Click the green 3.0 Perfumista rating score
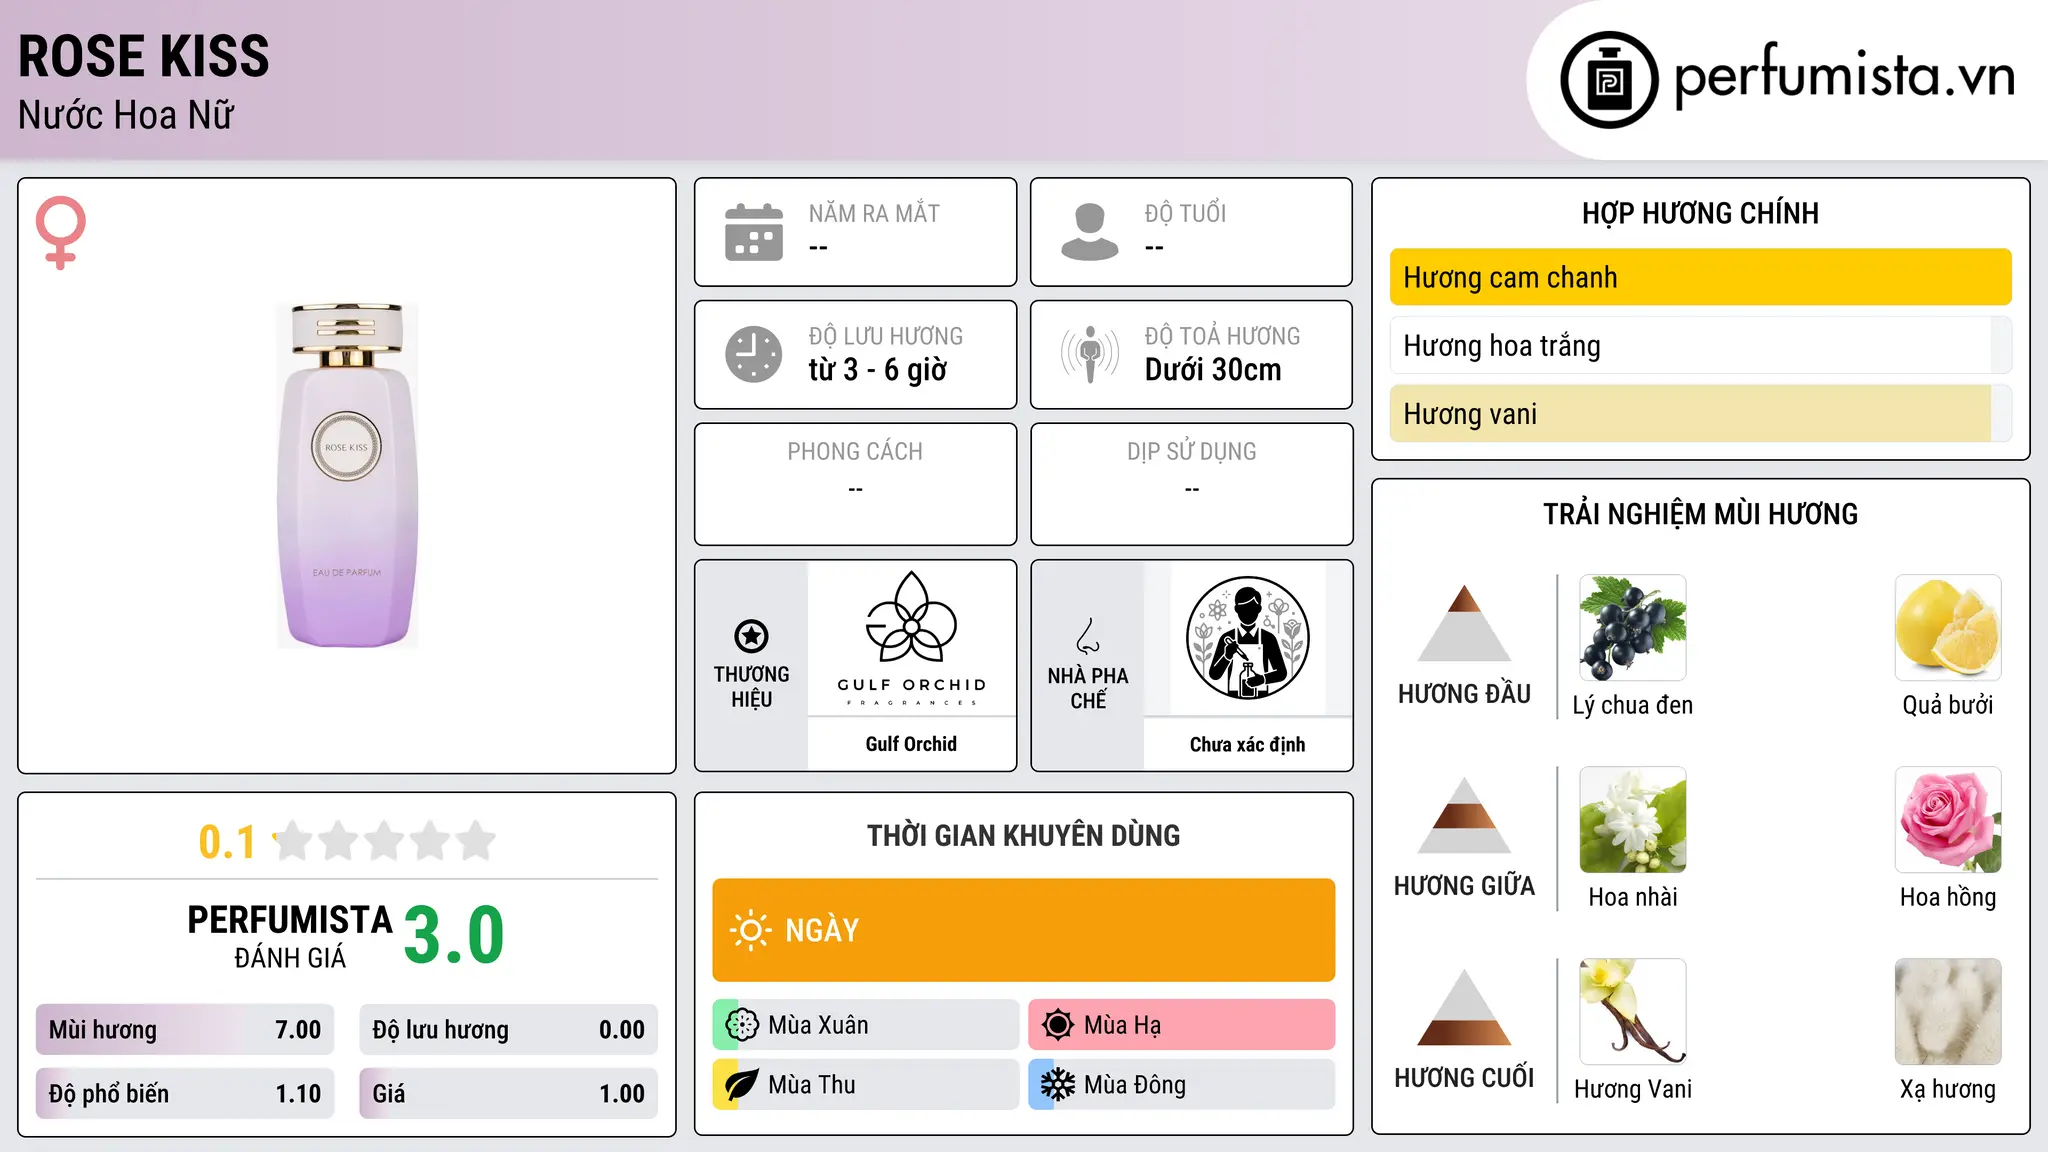This screenshot has height=1152, width=2048. tap(454, 935)
